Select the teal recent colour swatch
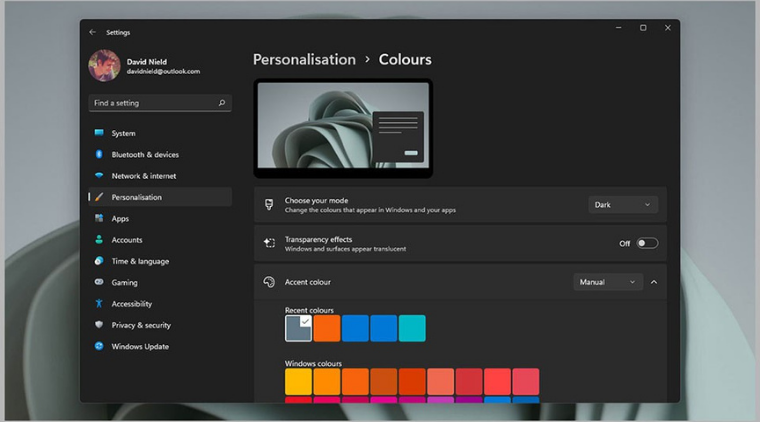Screen dimensions: 760x422 pos(412,328)
